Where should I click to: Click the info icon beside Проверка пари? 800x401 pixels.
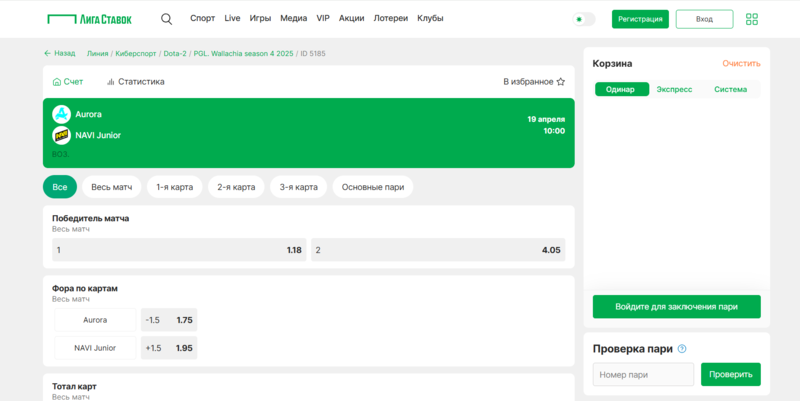coord(682,349)
